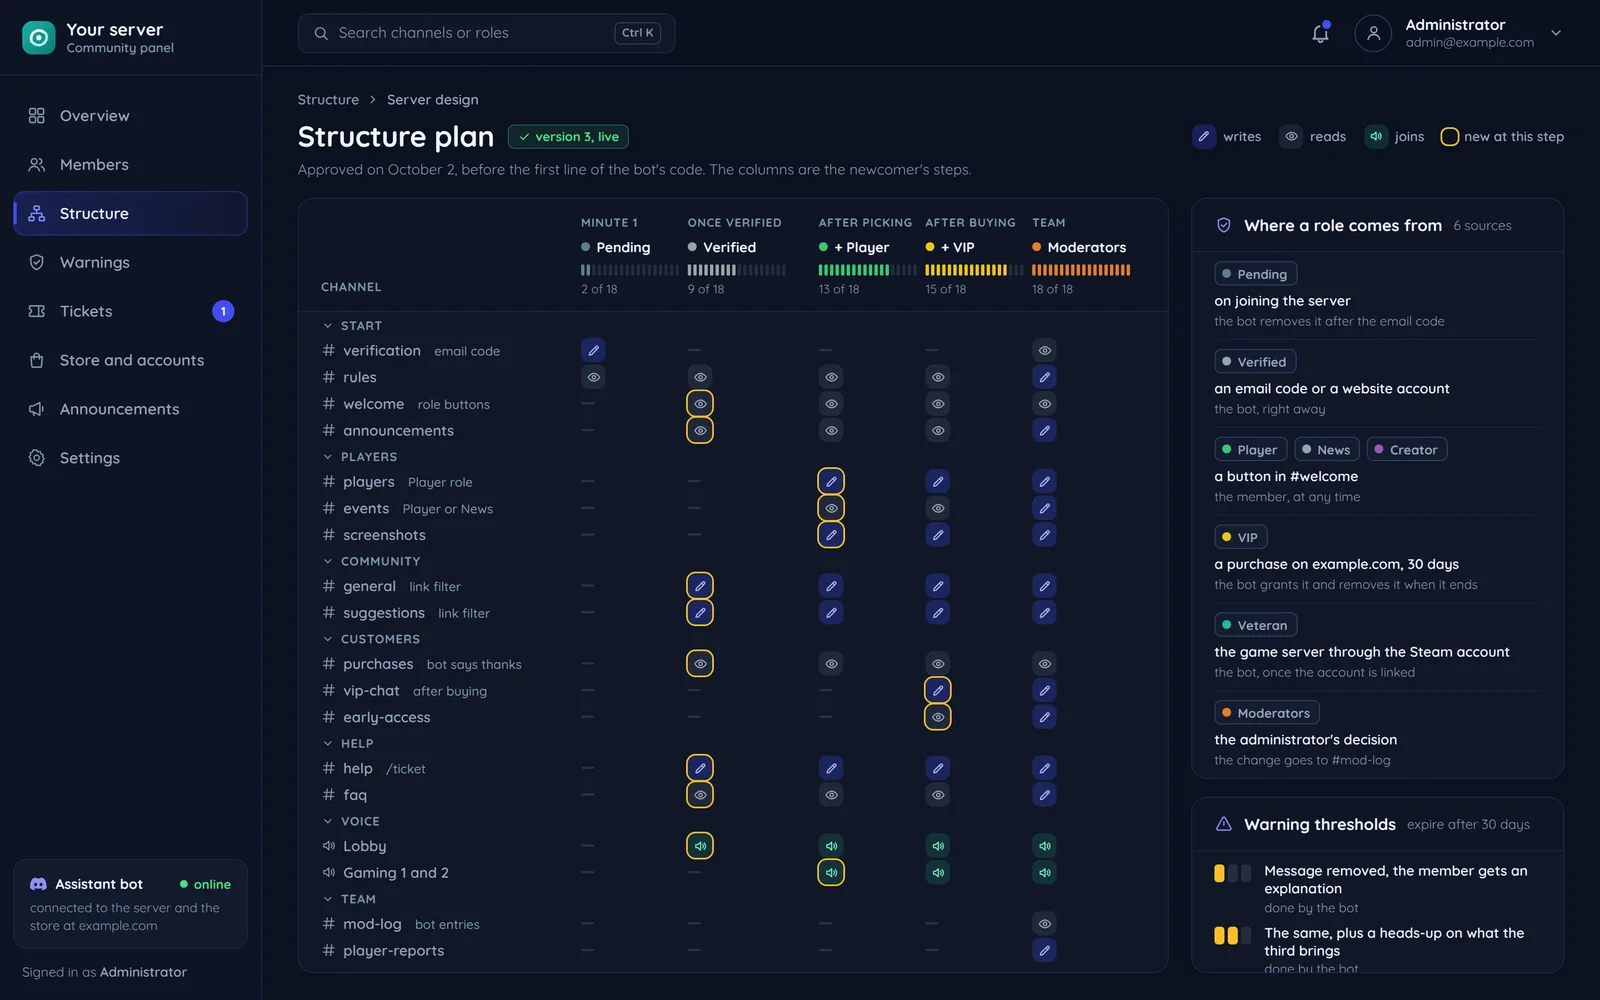
Task: Click the writes pencil in the verification Pending column
Action: click(x=593, y=350)
